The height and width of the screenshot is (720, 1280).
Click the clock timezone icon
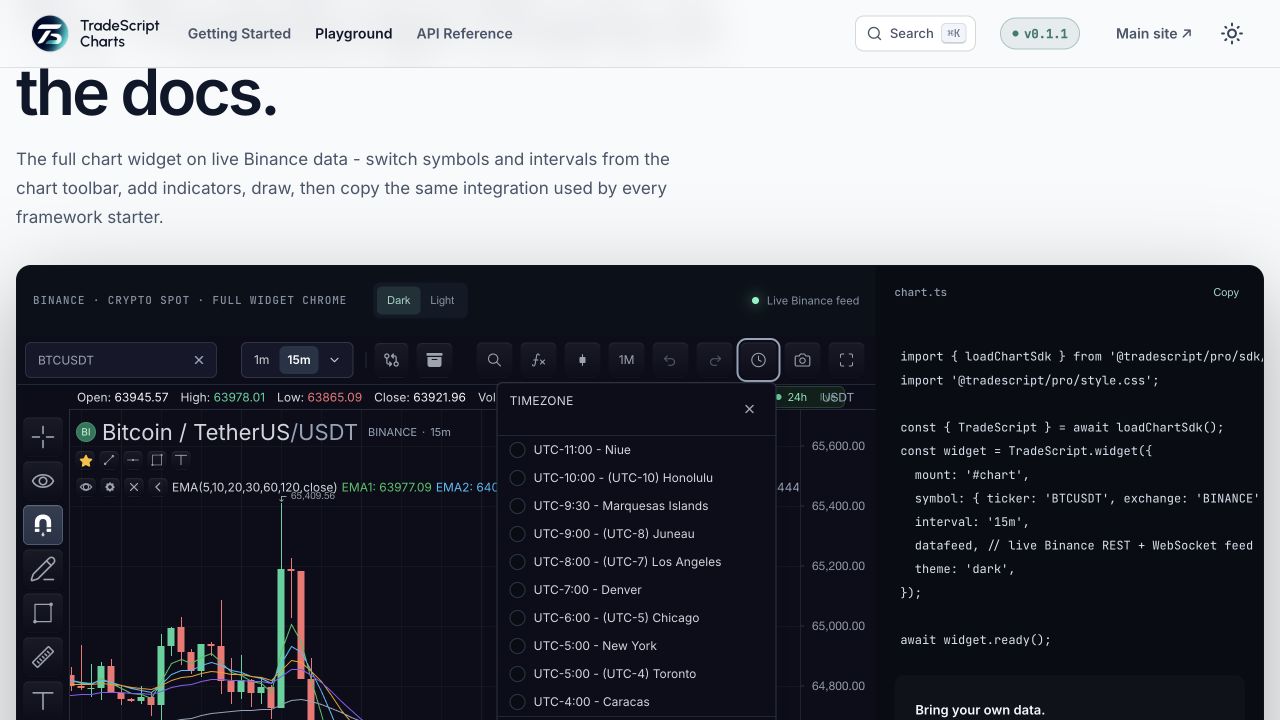point(758,360)
